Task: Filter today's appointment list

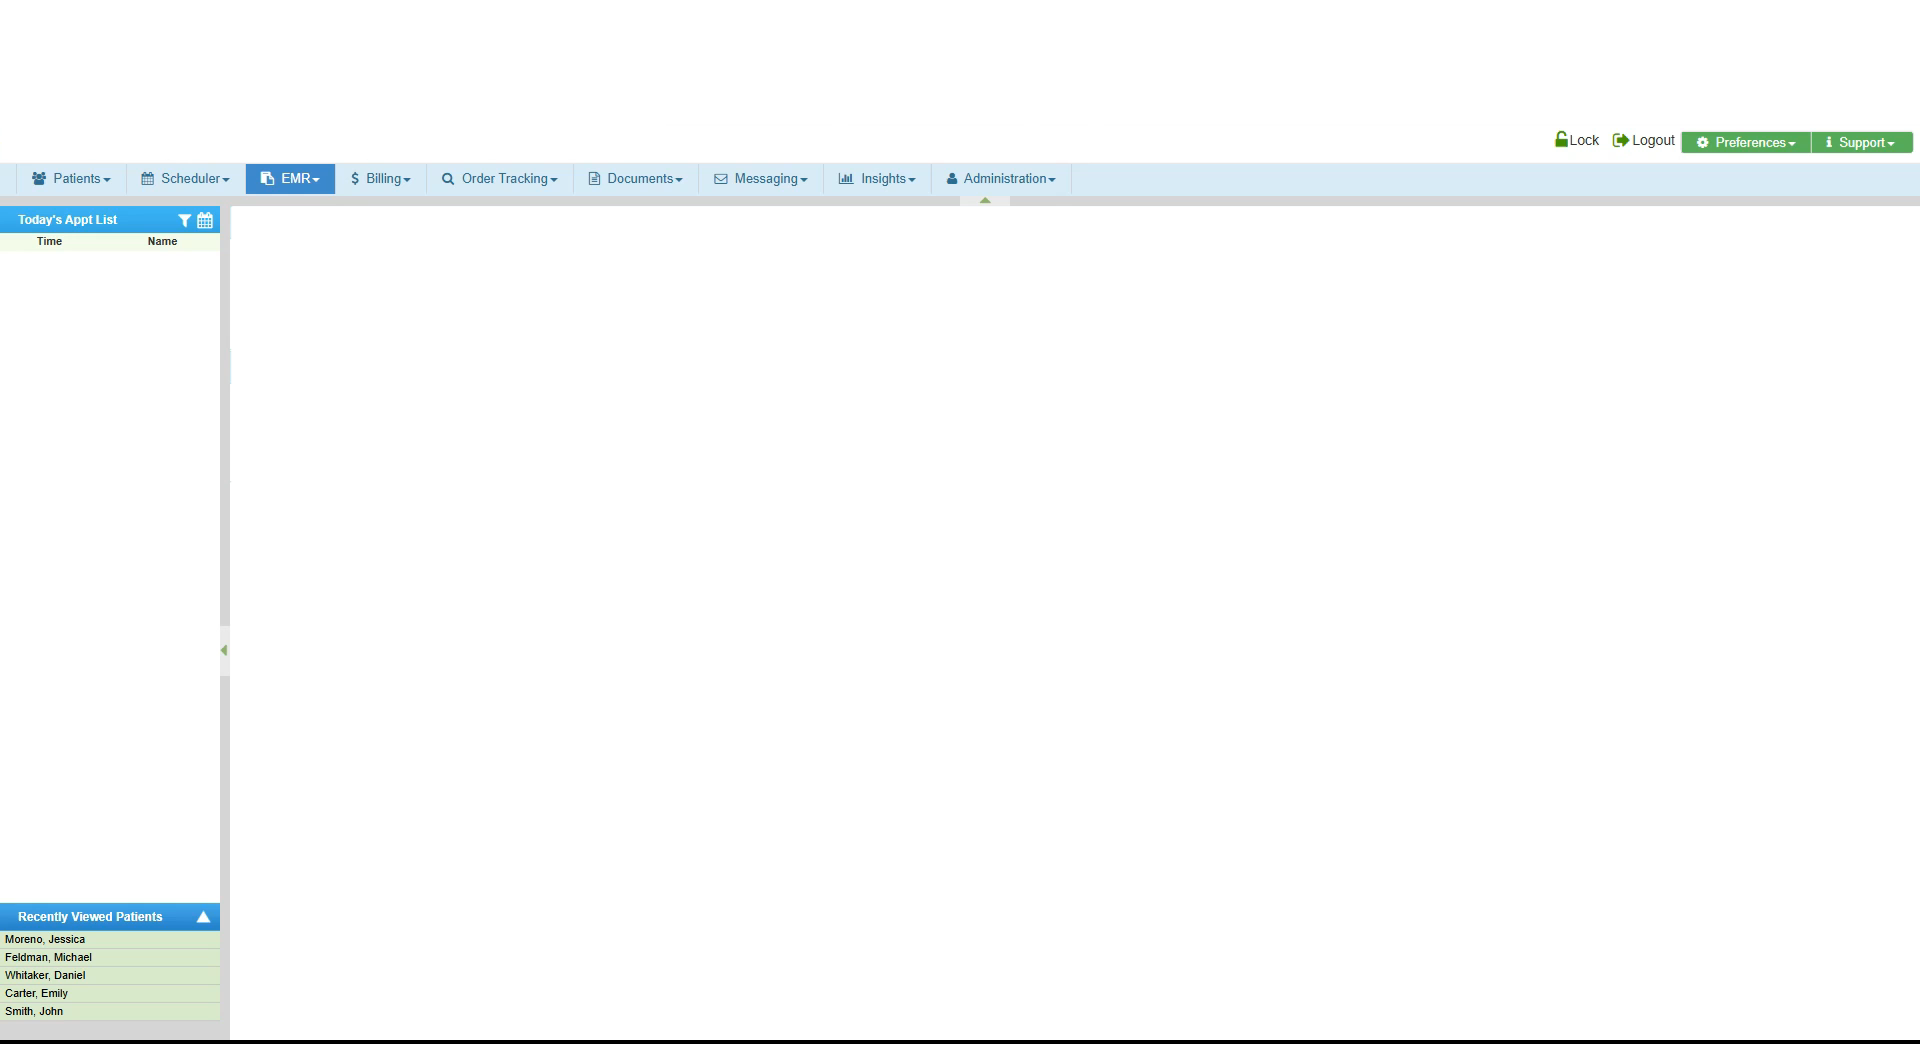Action: [x=184, y=220]
